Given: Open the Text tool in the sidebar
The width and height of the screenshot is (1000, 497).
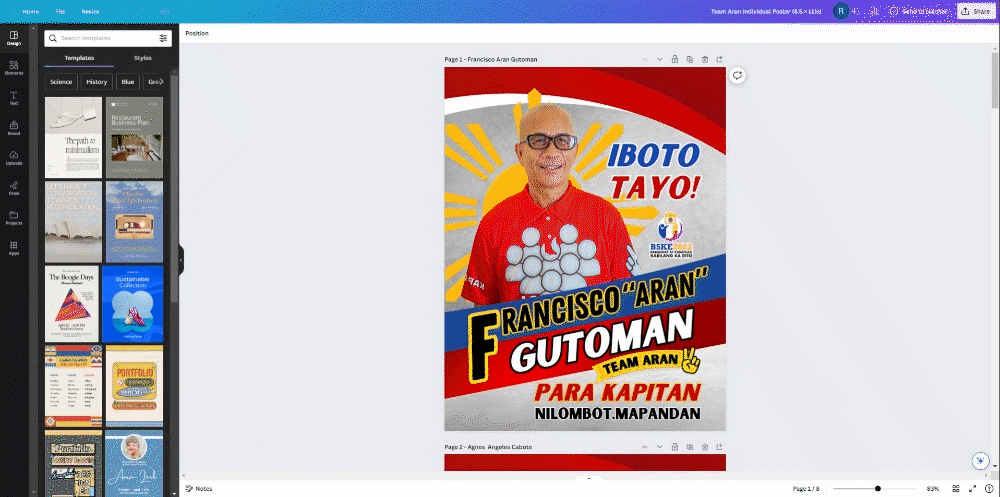Looking at the screenshot, I should (14, 98).
